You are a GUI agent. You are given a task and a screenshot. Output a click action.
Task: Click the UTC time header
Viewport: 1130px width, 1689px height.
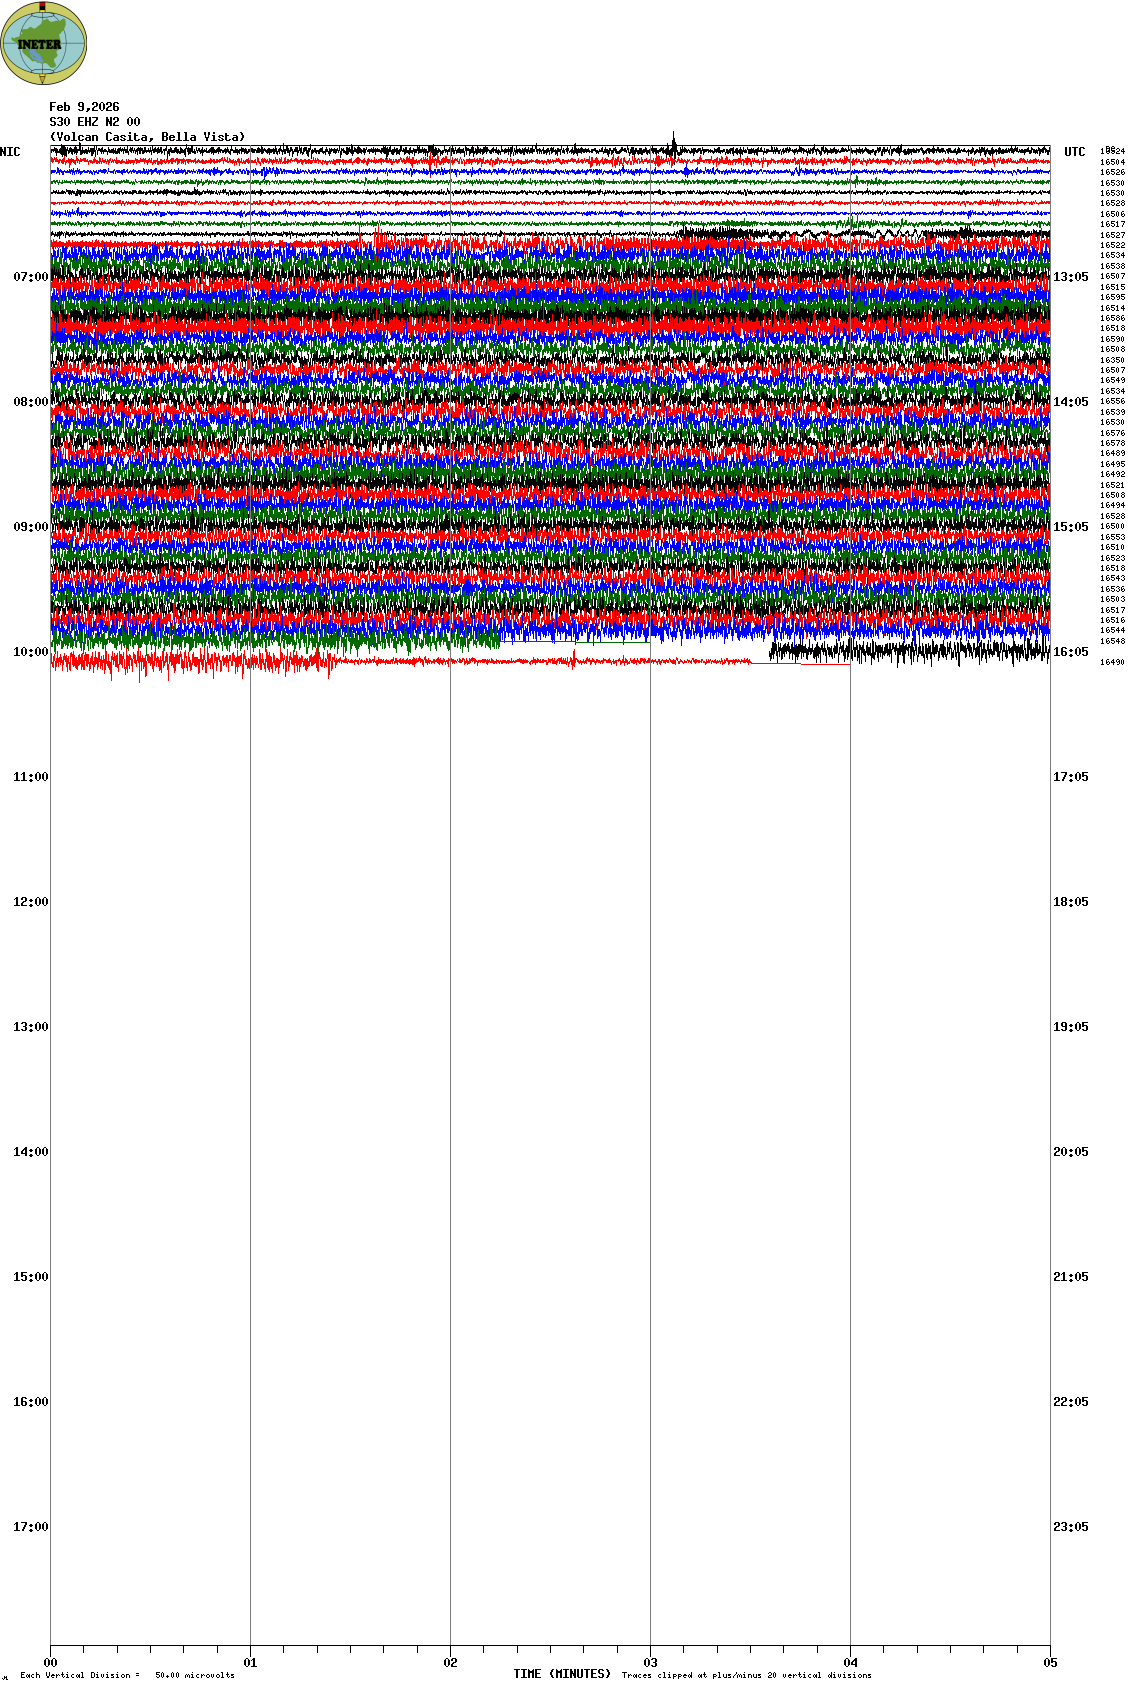(x=1074, y=152)
